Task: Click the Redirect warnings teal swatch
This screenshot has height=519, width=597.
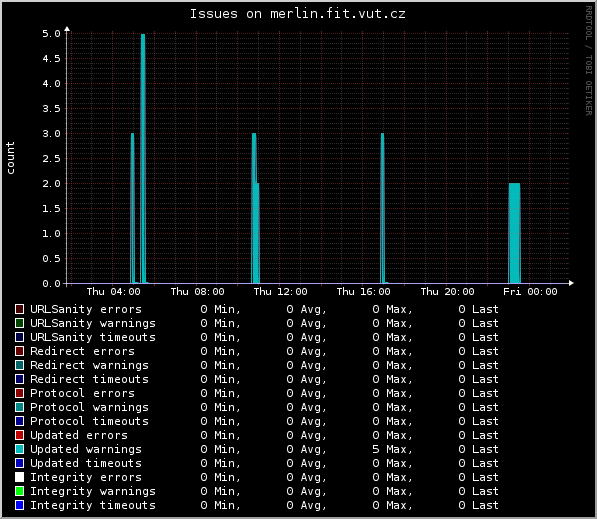Action: coord(19,365)
